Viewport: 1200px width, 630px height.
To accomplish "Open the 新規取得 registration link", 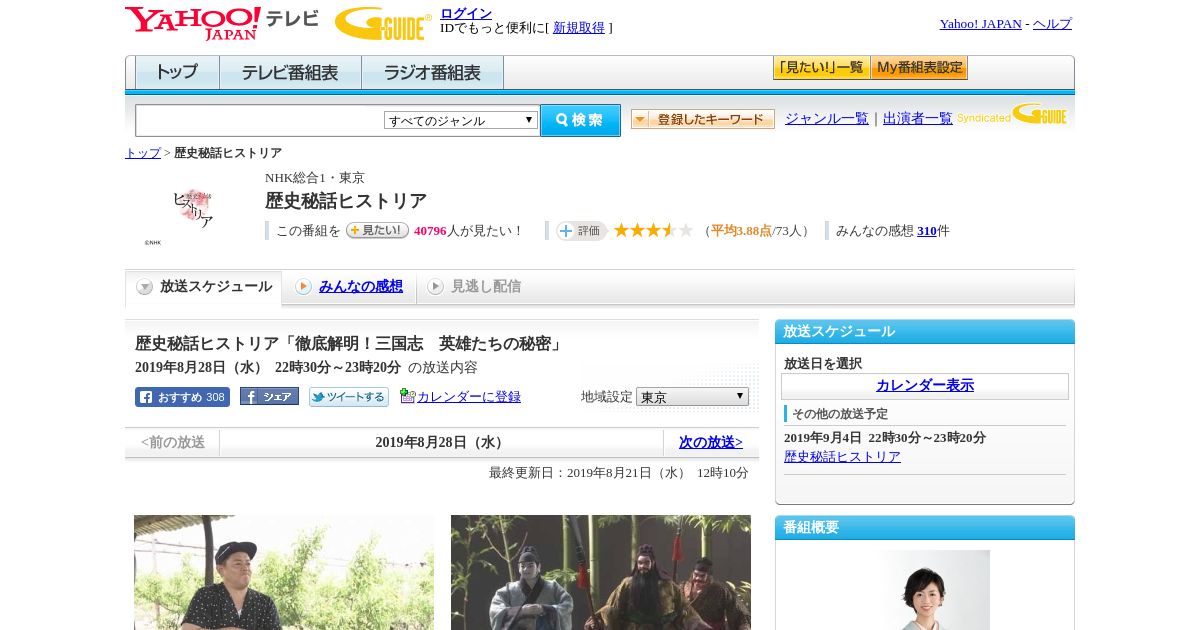I will [x=579, y=28].
